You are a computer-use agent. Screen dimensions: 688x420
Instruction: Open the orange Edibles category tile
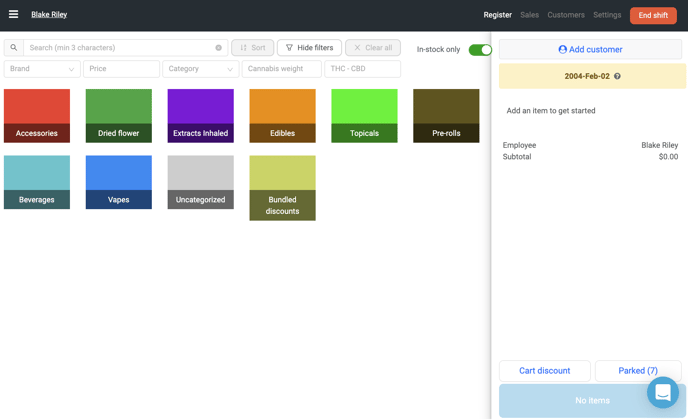click(283, 116)
